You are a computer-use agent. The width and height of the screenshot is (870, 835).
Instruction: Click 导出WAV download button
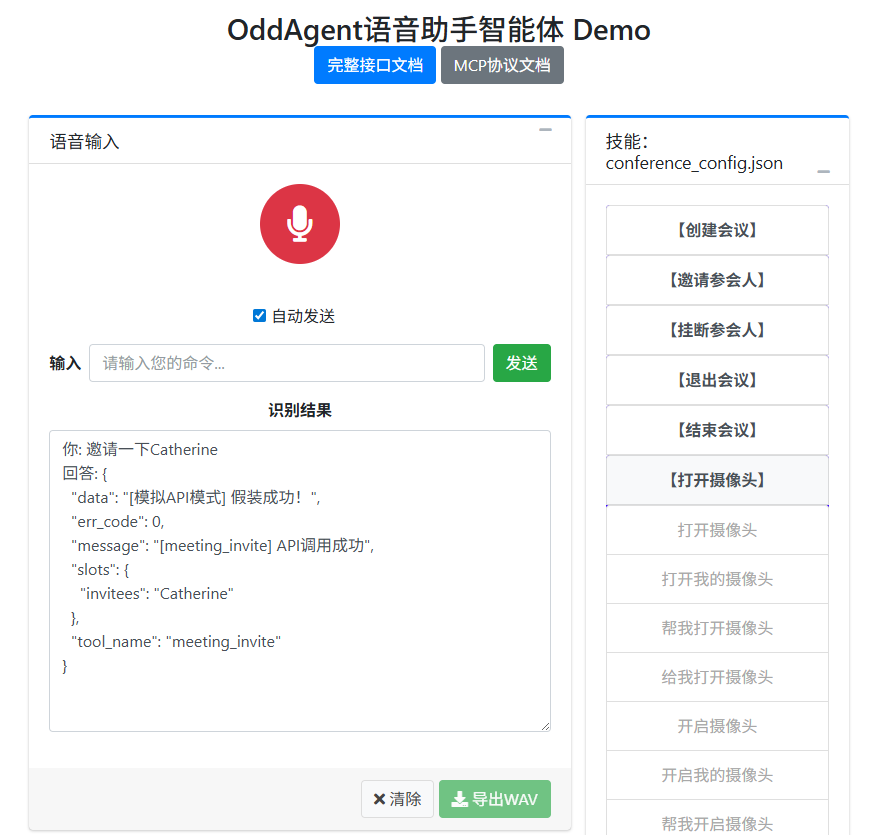pos(494,799)
